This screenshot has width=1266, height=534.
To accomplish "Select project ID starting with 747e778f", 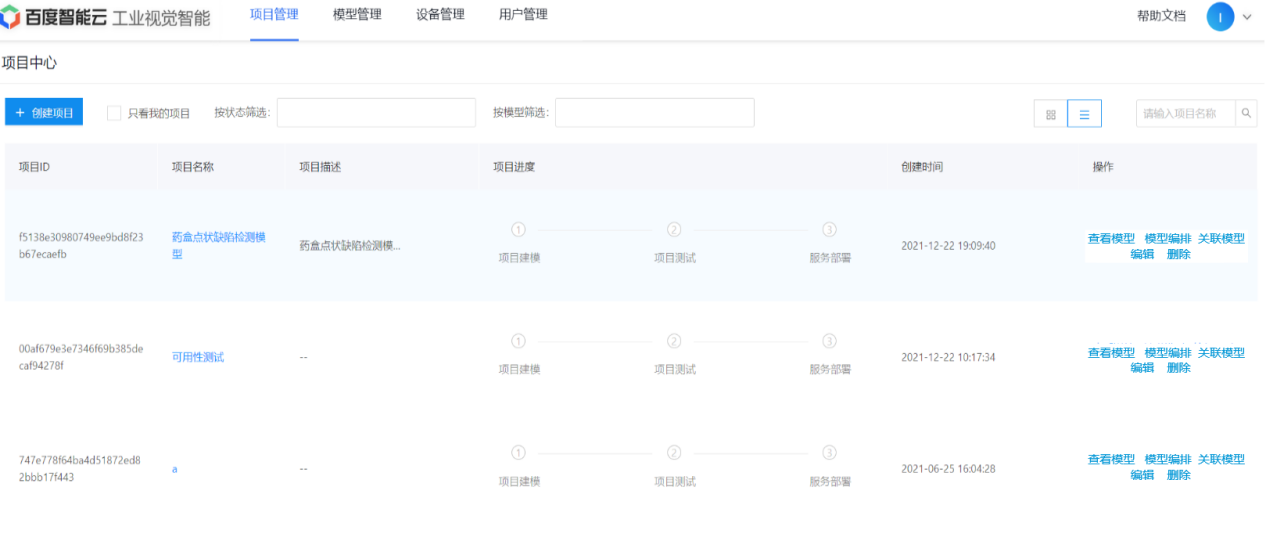I will [x=80, y=469].
